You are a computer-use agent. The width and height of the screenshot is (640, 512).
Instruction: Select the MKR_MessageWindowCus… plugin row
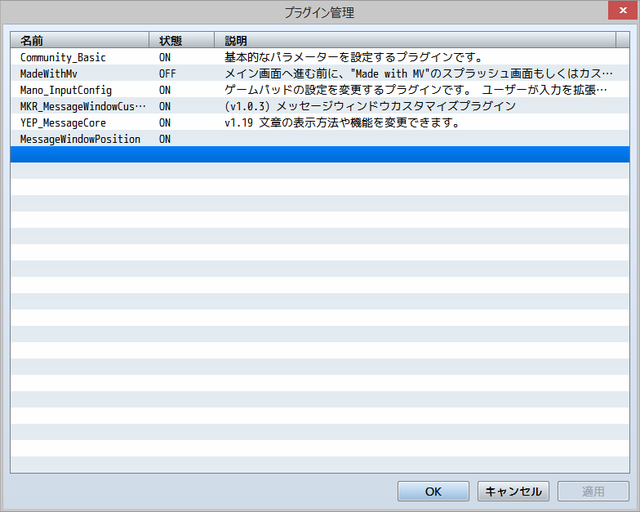coord(320,106)
